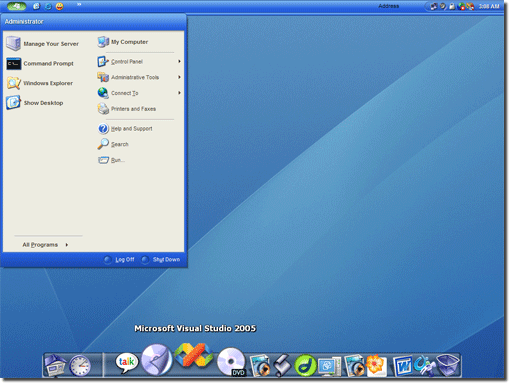Launch the orange flower dock icon
The height and width of the screenshot is (384, 510).
pyautogui.click(x=376, y=365)
